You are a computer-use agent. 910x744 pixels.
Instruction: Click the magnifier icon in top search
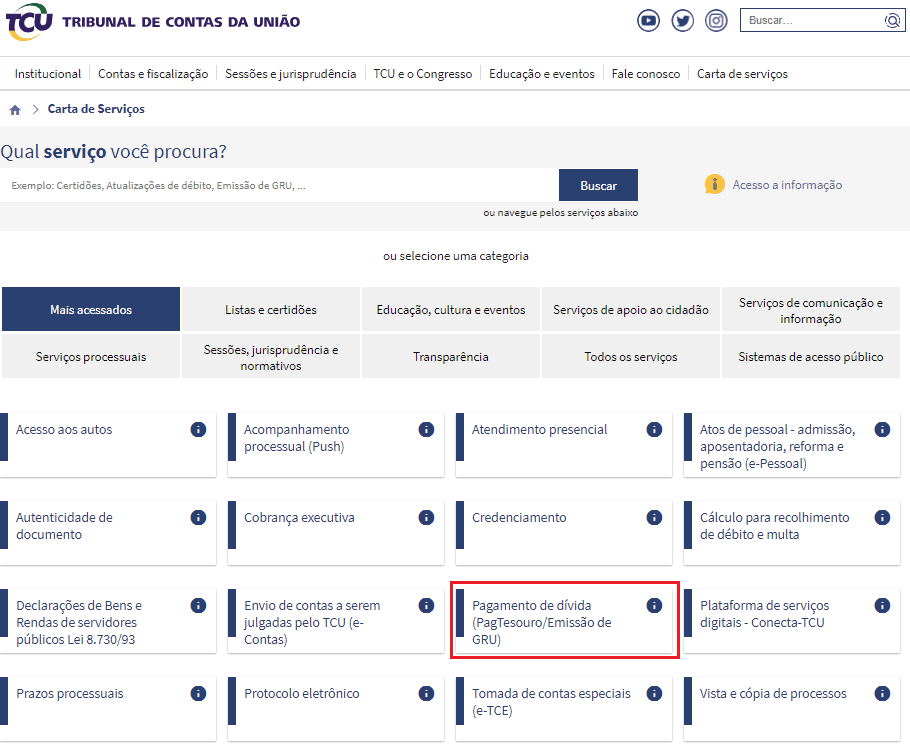892,20
